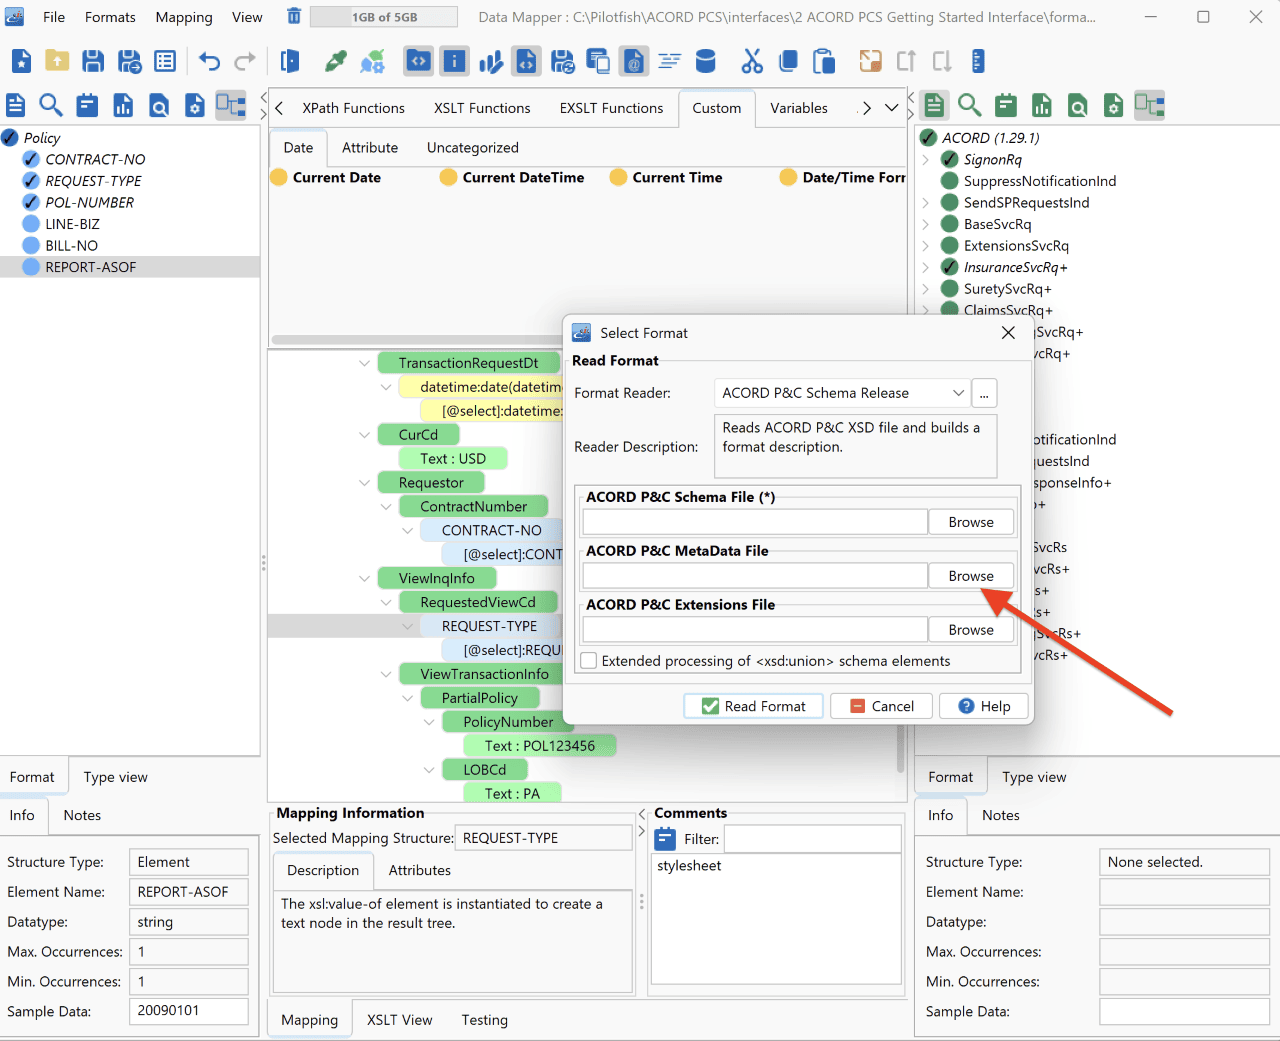1280x1041 pixels.
Task: Click the scissors cut icon
Action: tap(752, 62)
